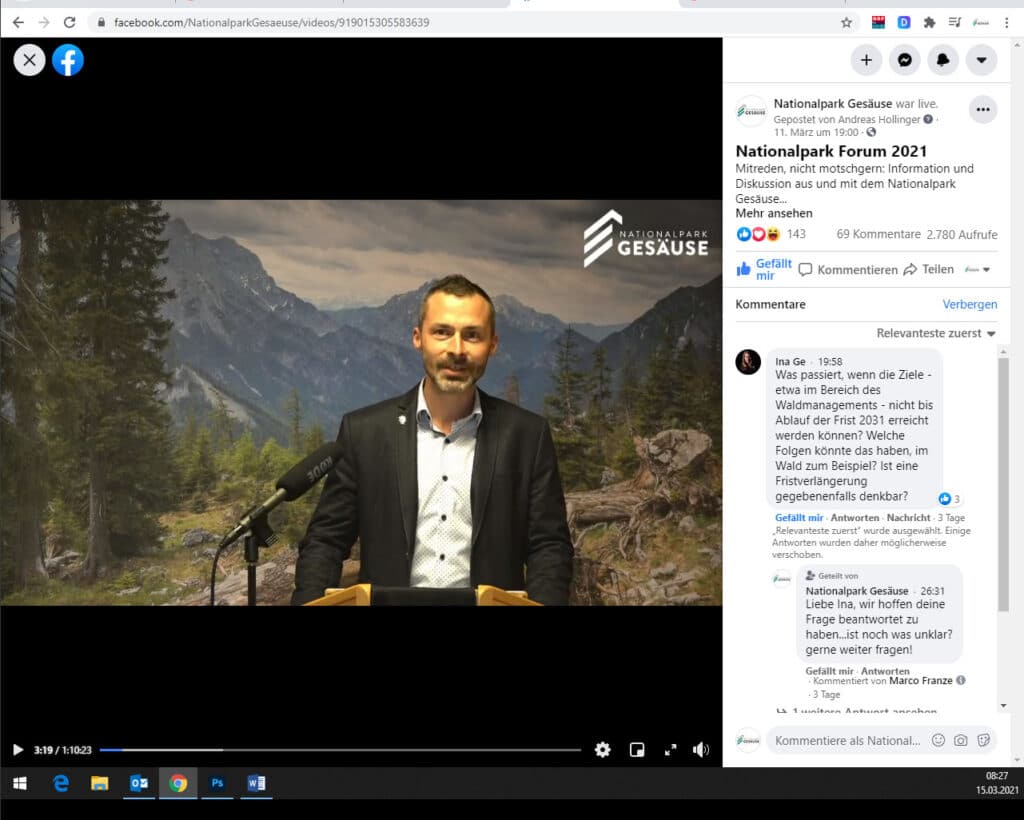The width and height of the screenshot is (1024, 820).
Task: Expand the Relevanteste zuerst sort dropdown
Action: 935,333
